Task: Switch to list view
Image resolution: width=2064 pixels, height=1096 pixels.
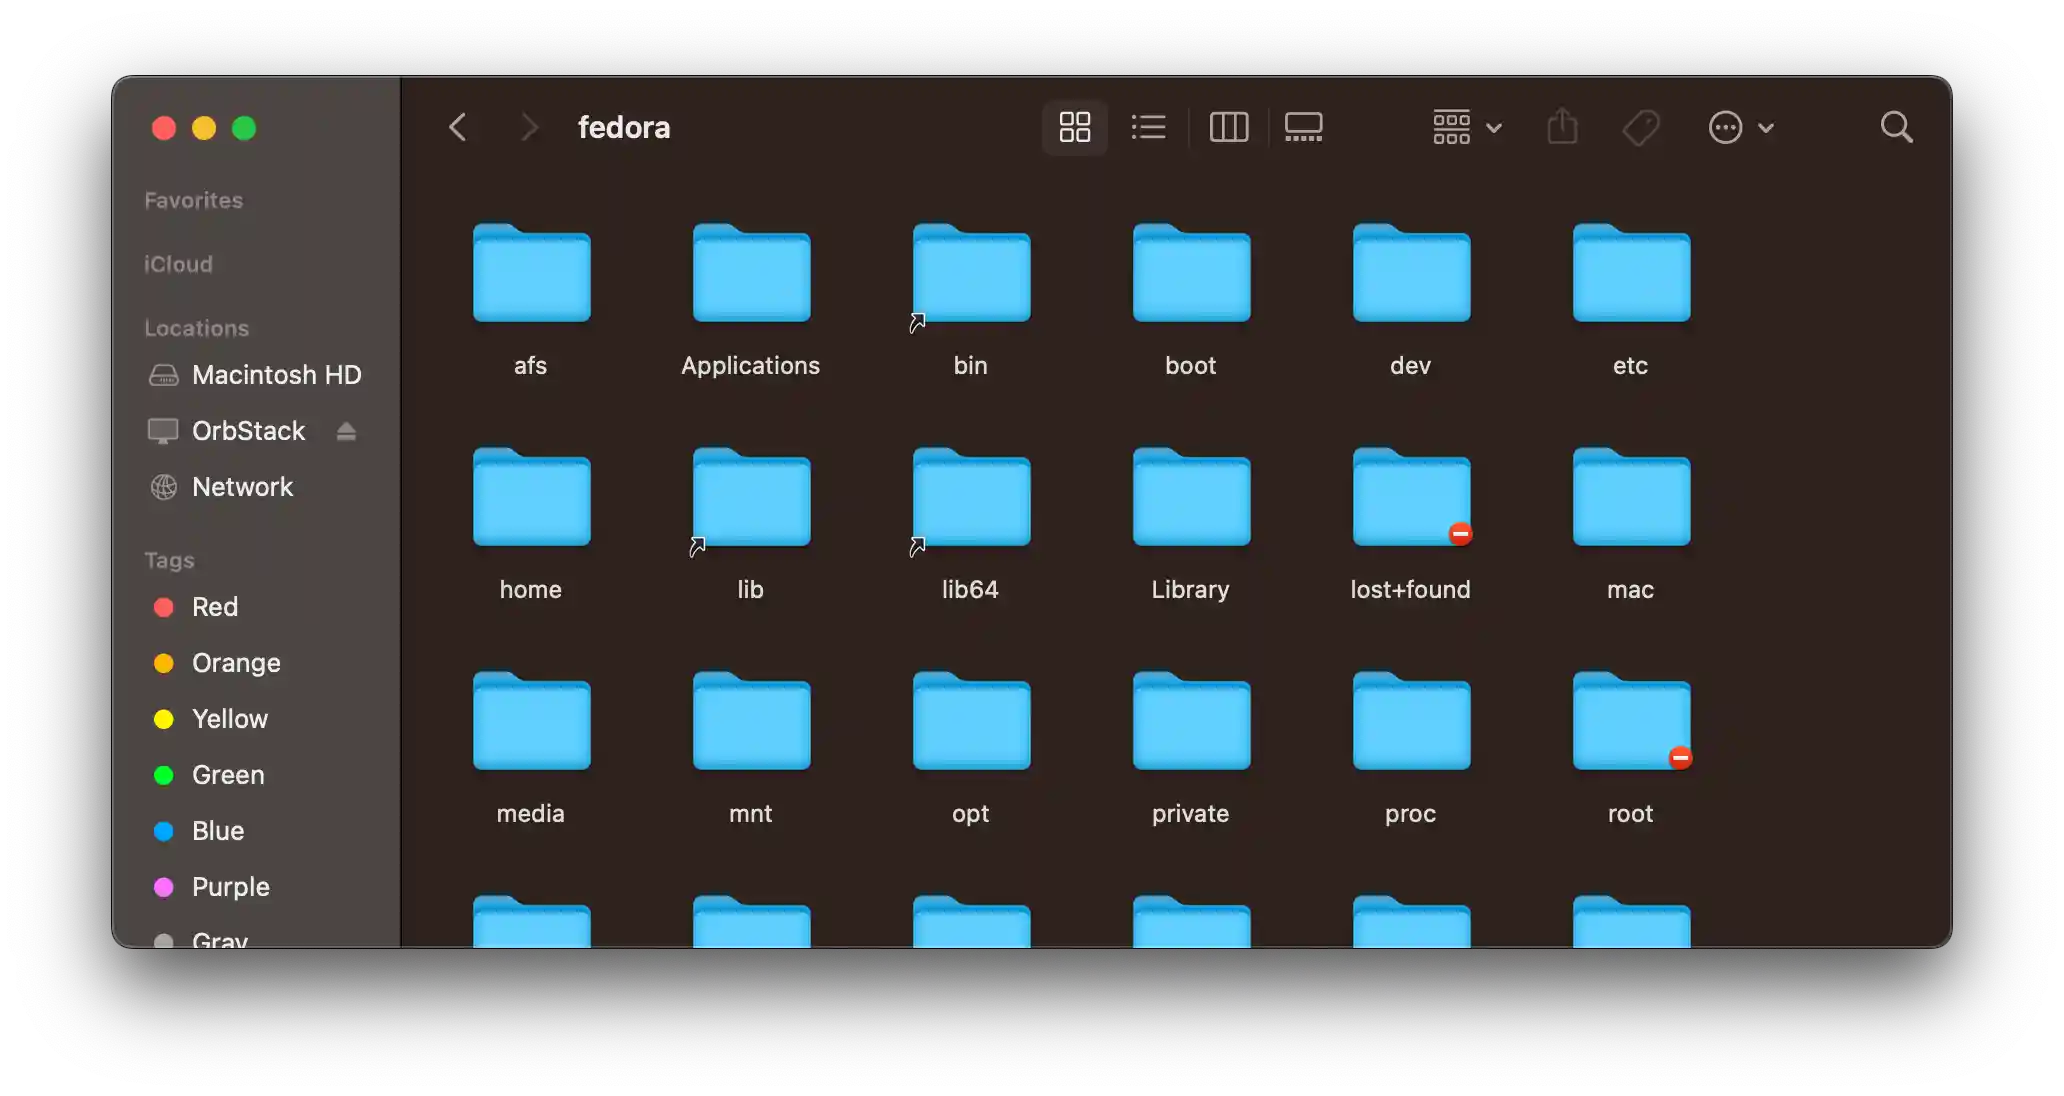Action: pos(1148,127)
